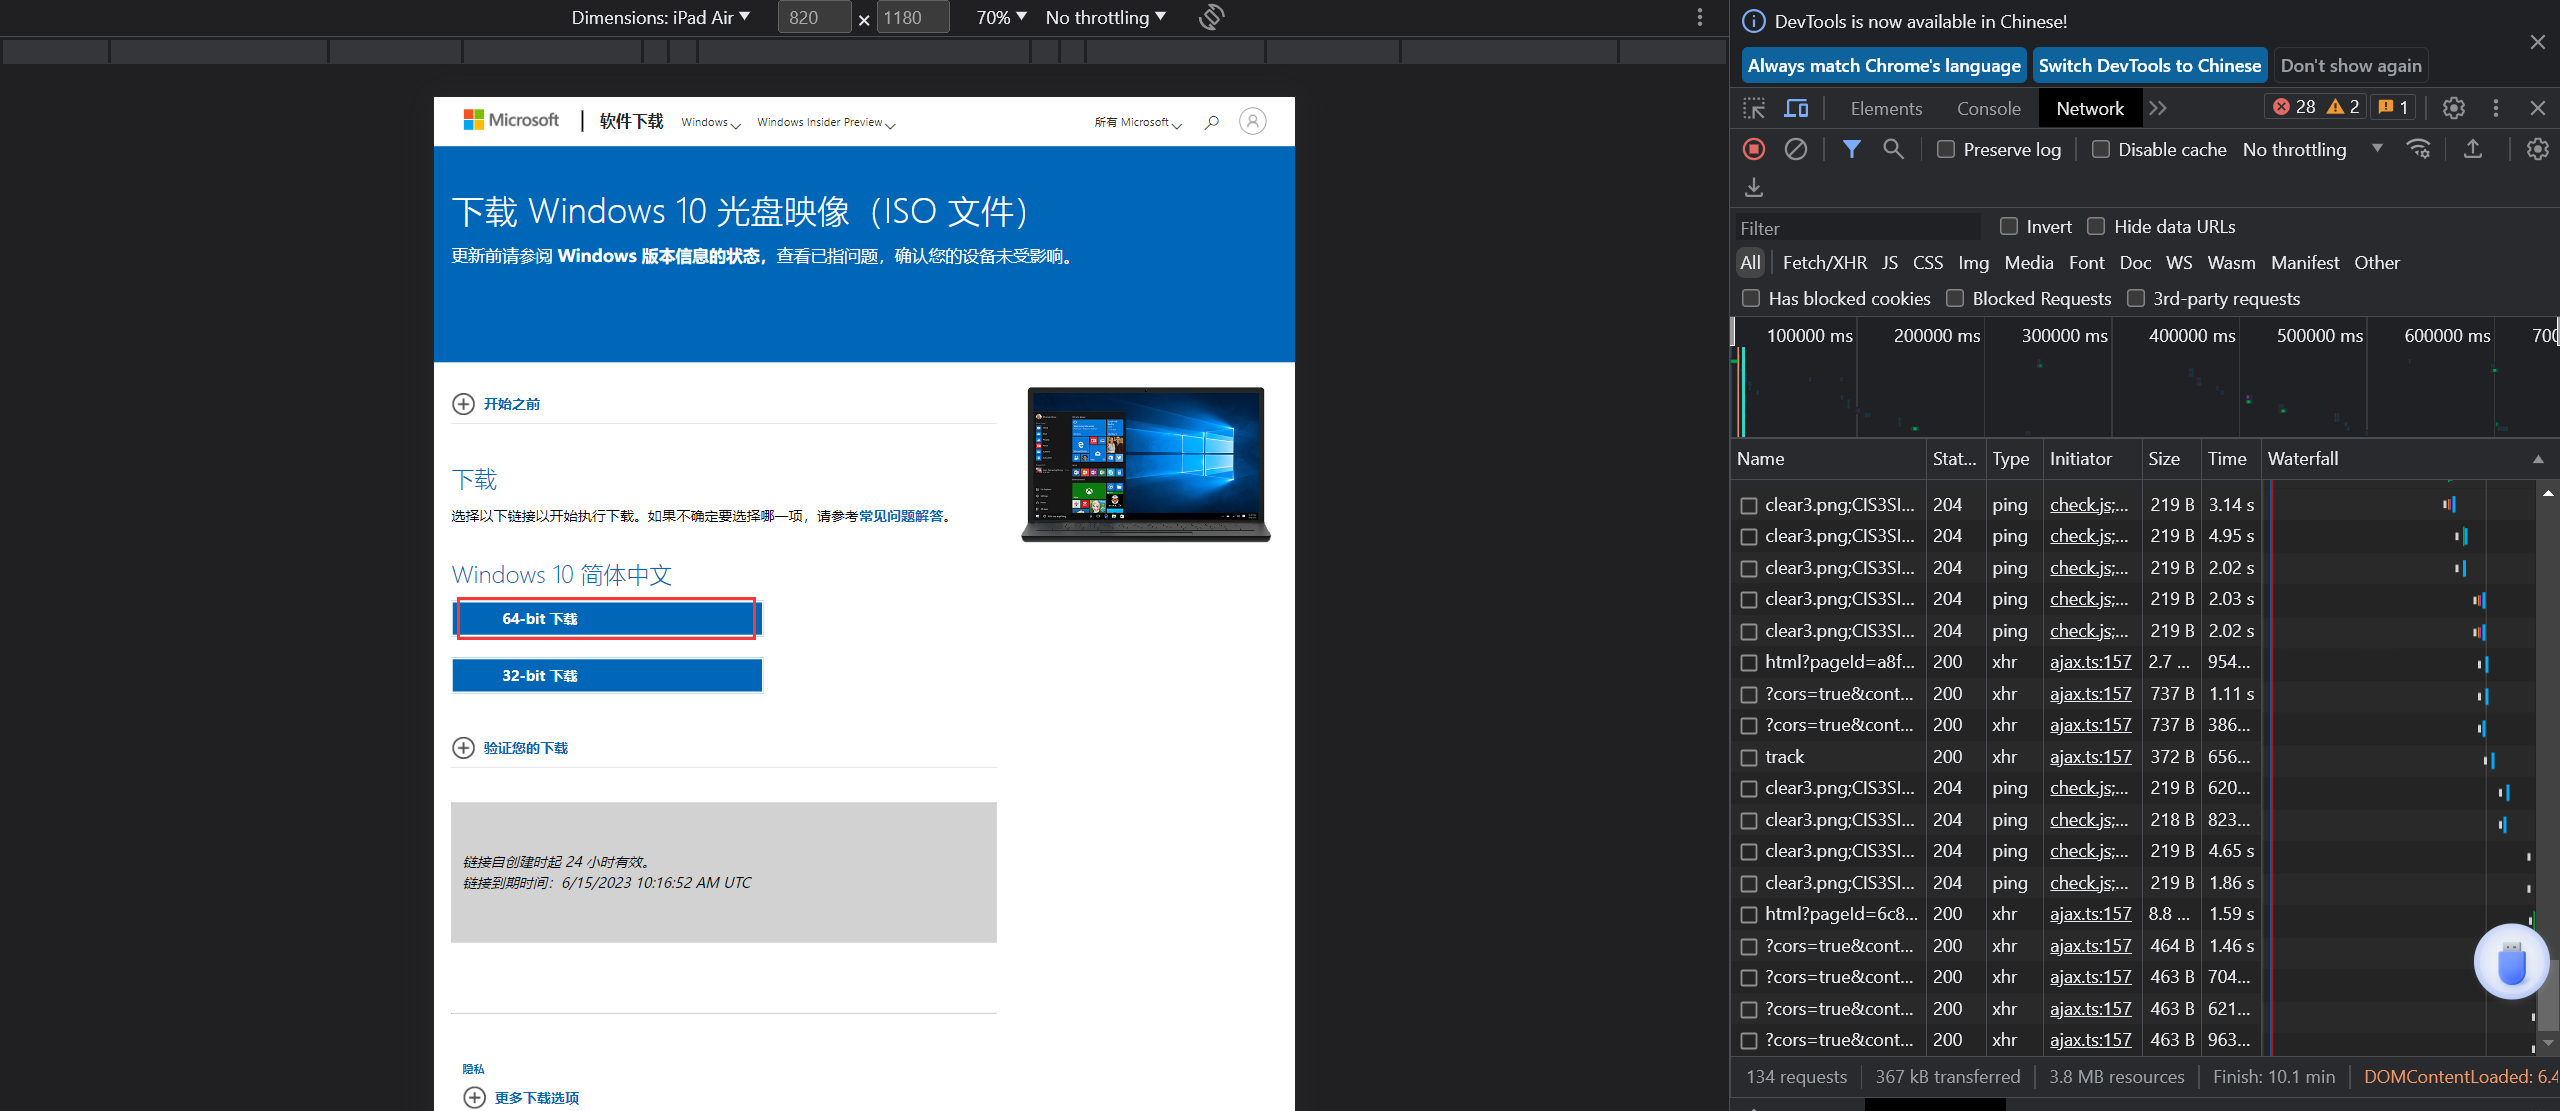Open search in Network panel
This screenshot has width=2560, height=1111.
(1893, 149)
